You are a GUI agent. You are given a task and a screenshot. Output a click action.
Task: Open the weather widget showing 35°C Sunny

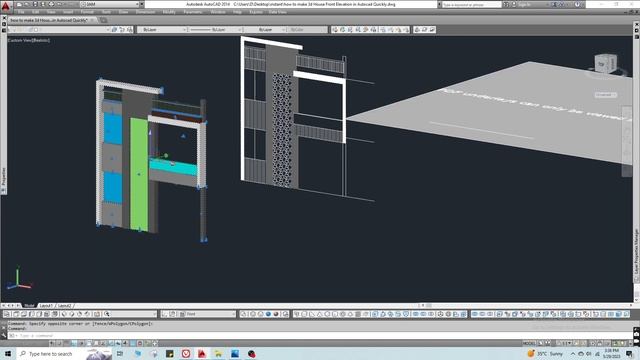click(x=545, y=353)
